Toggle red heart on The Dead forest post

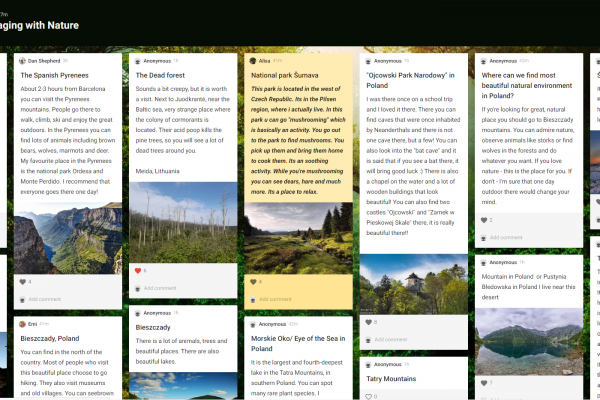click(x=138, y=271)
